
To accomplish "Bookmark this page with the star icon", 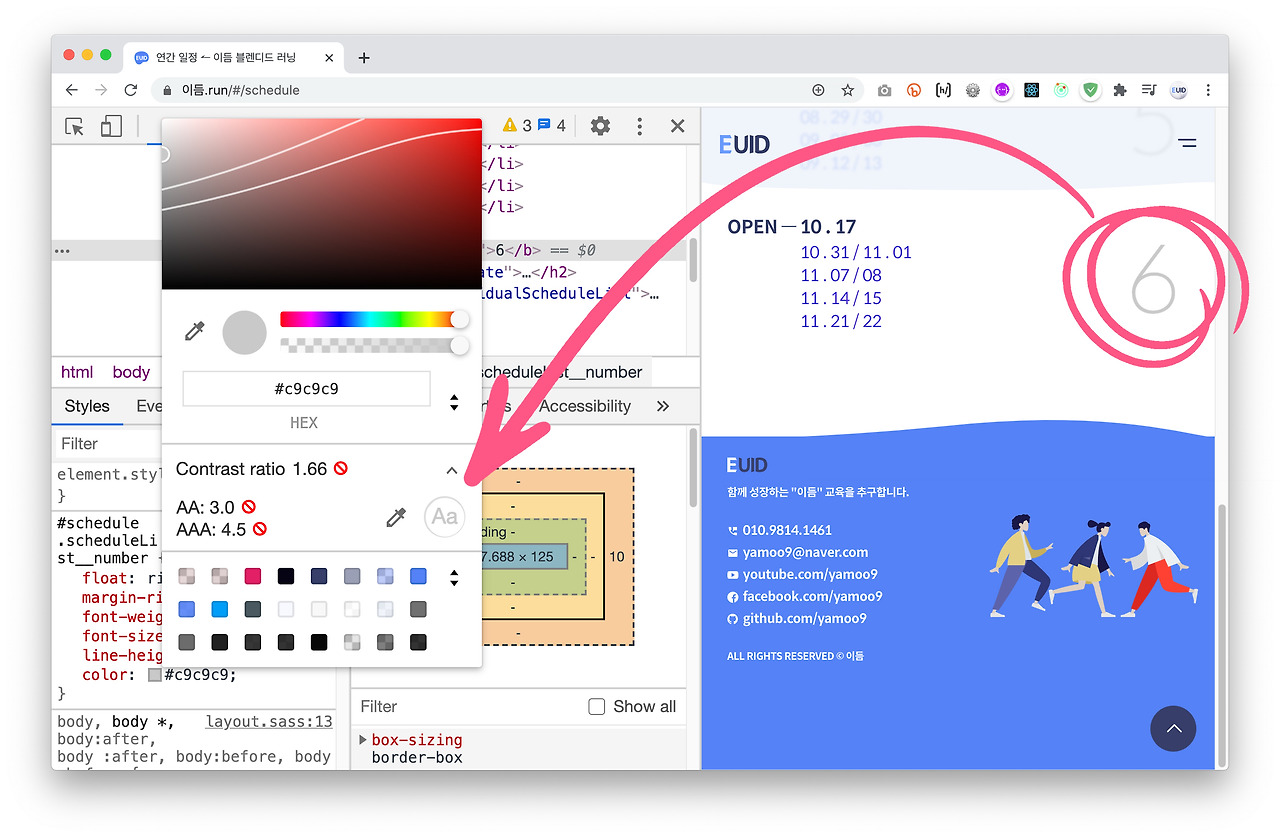I will point(848,90).
